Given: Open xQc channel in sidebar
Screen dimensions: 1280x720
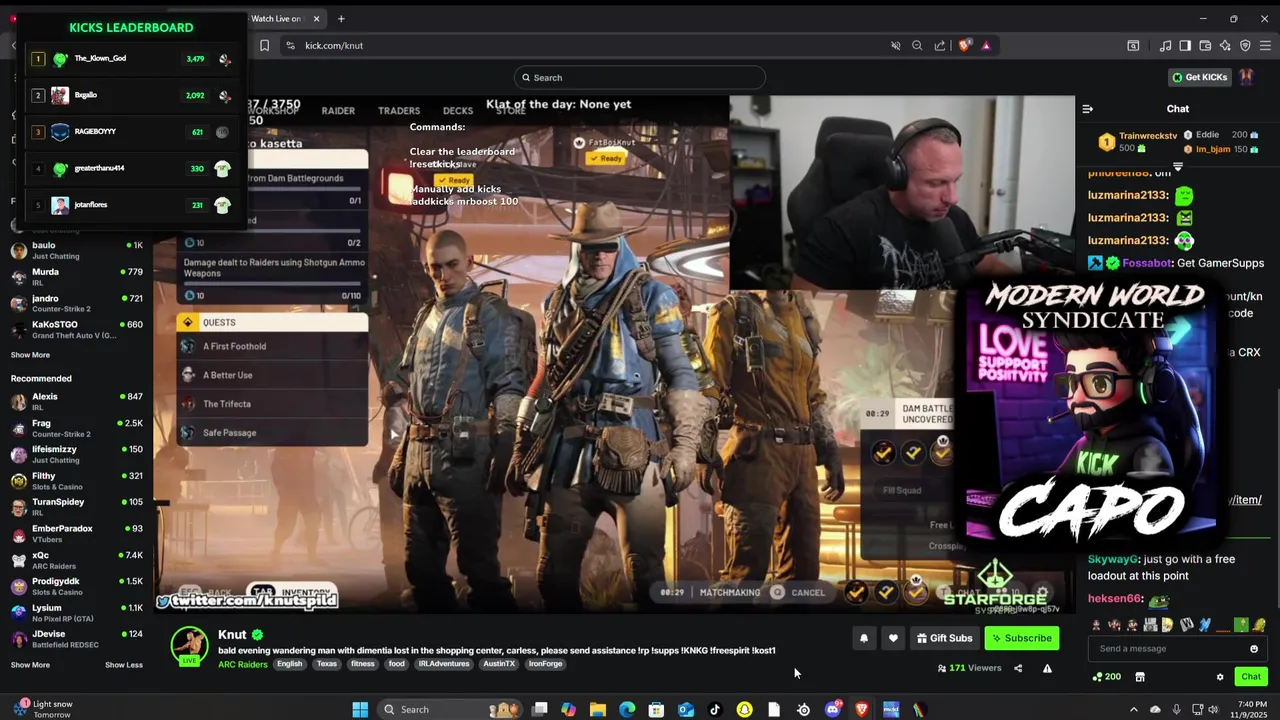Looking at the screenshot, I should [x=76, y=559].
